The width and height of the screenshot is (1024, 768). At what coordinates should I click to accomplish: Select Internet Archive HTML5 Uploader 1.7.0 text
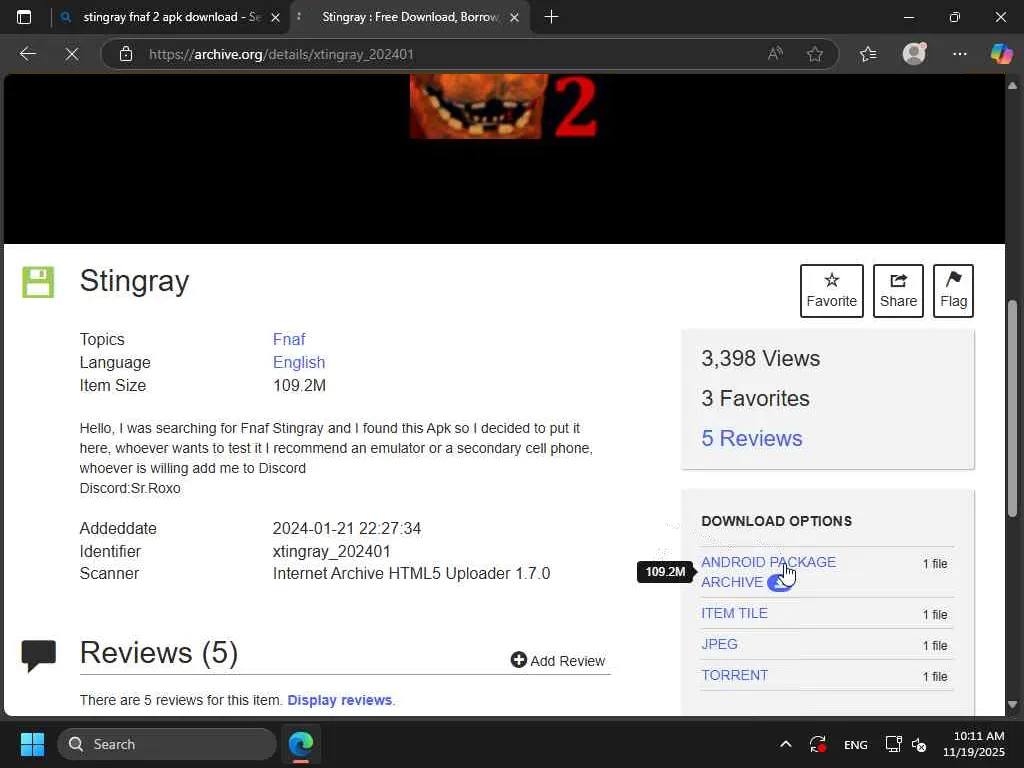tap(411, 573)
